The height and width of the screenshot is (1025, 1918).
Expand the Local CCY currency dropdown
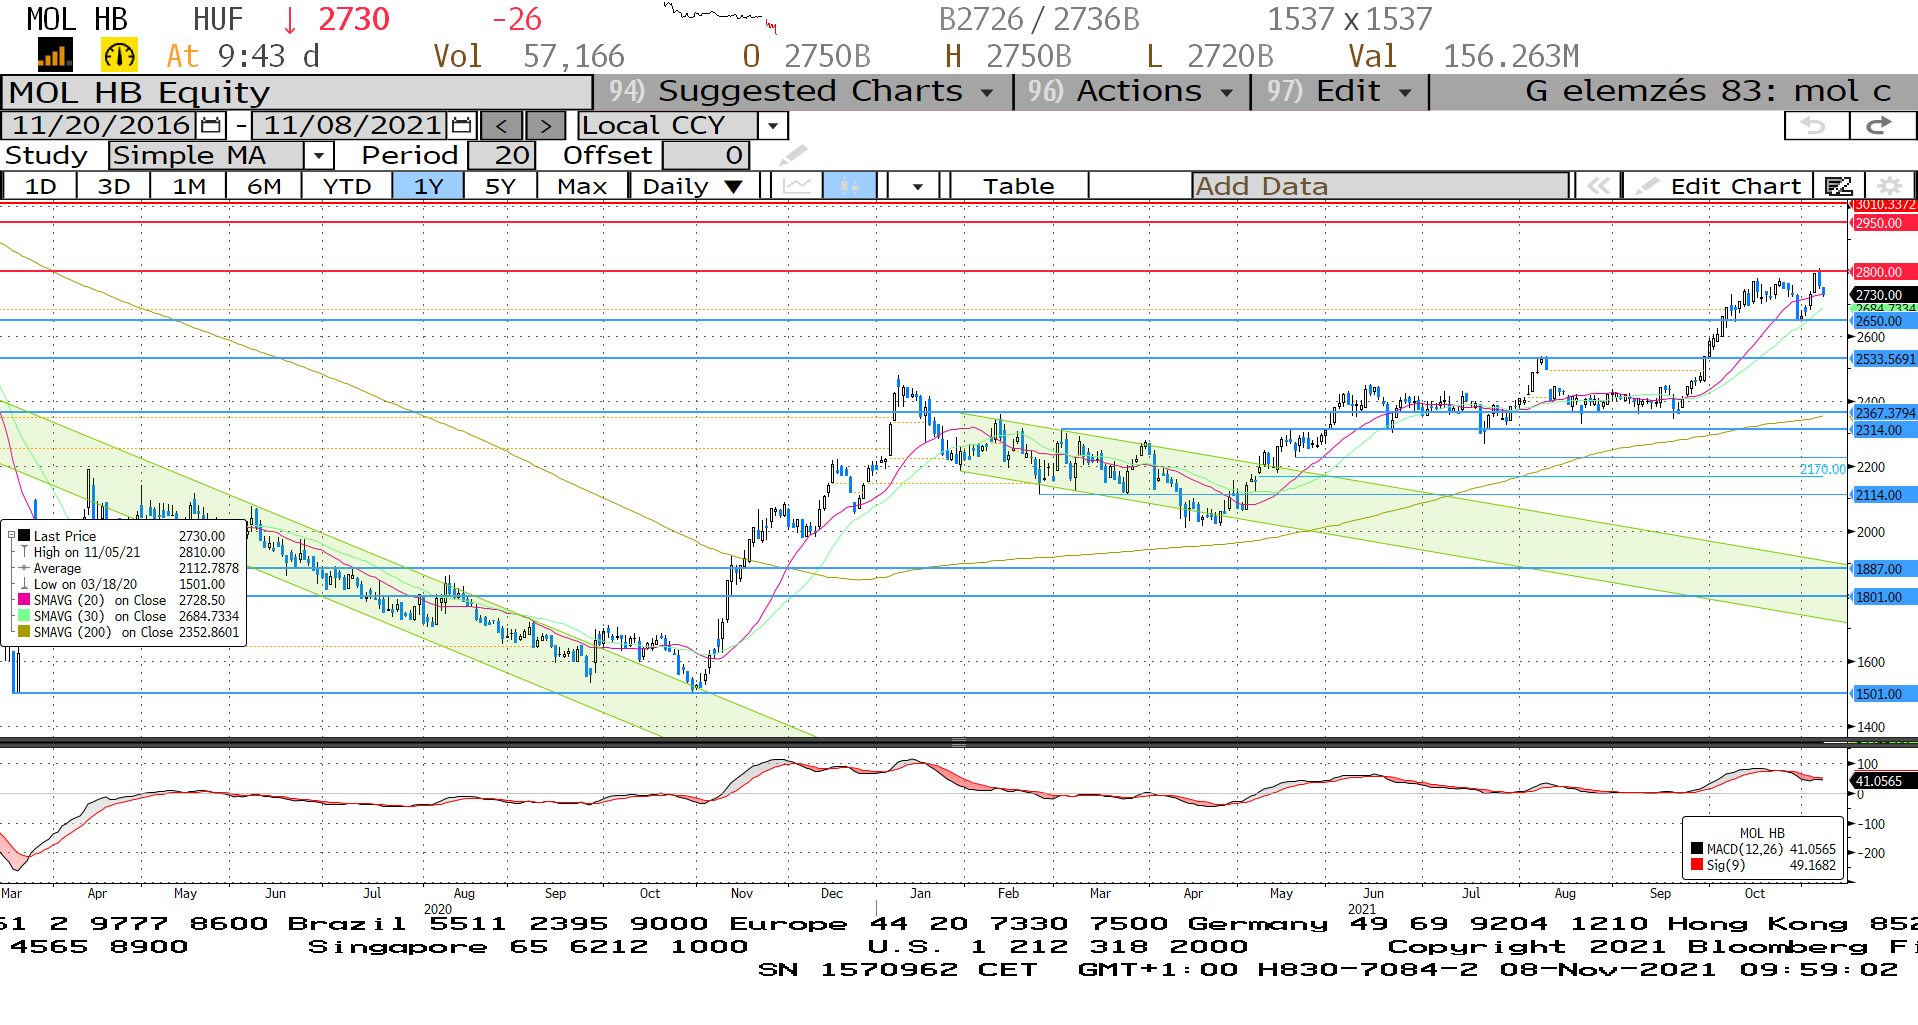click(773, 125)
